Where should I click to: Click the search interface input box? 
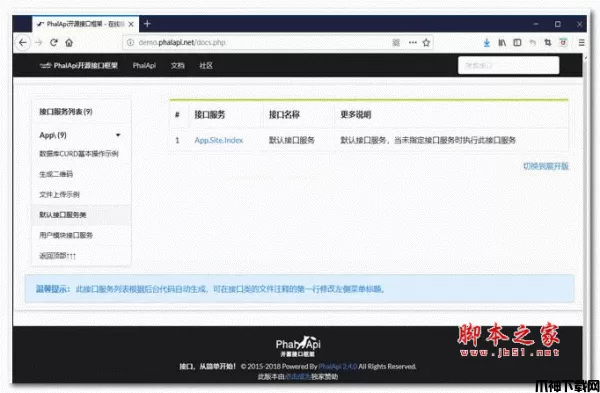[x=509, y=65]
